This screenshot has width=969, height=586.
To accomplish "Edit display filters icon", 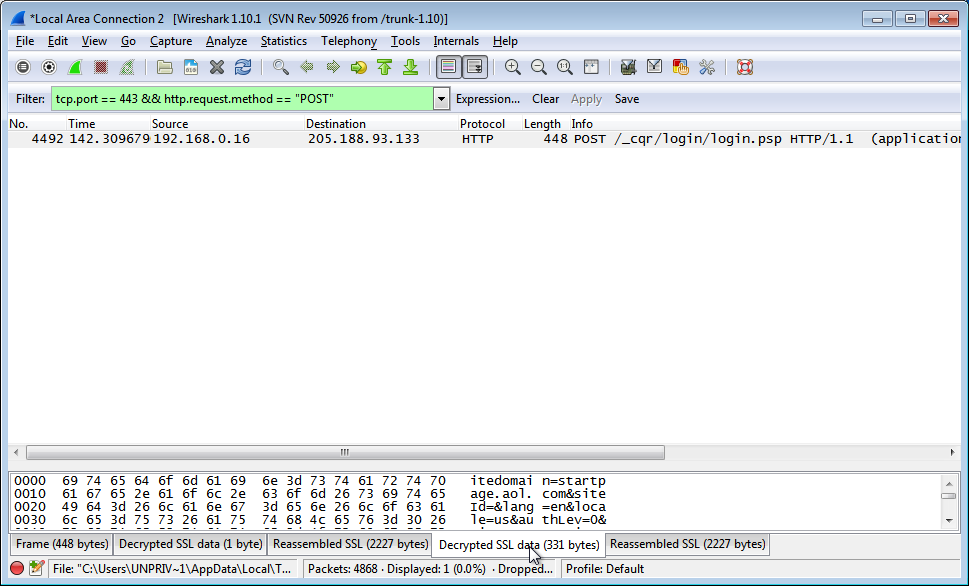I will (x=654, y=67).
